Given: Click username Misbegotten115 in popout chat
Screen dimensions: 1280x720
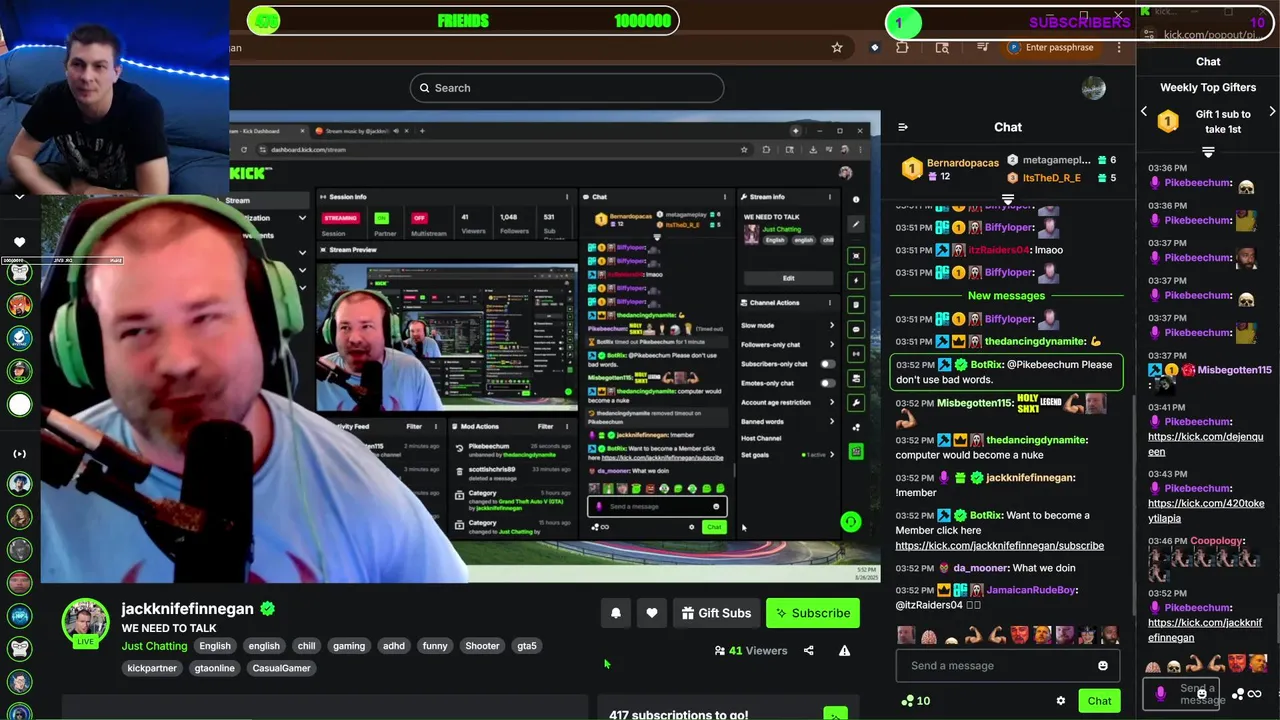Looking at the screenshot, I should [x=1235, y=370].
